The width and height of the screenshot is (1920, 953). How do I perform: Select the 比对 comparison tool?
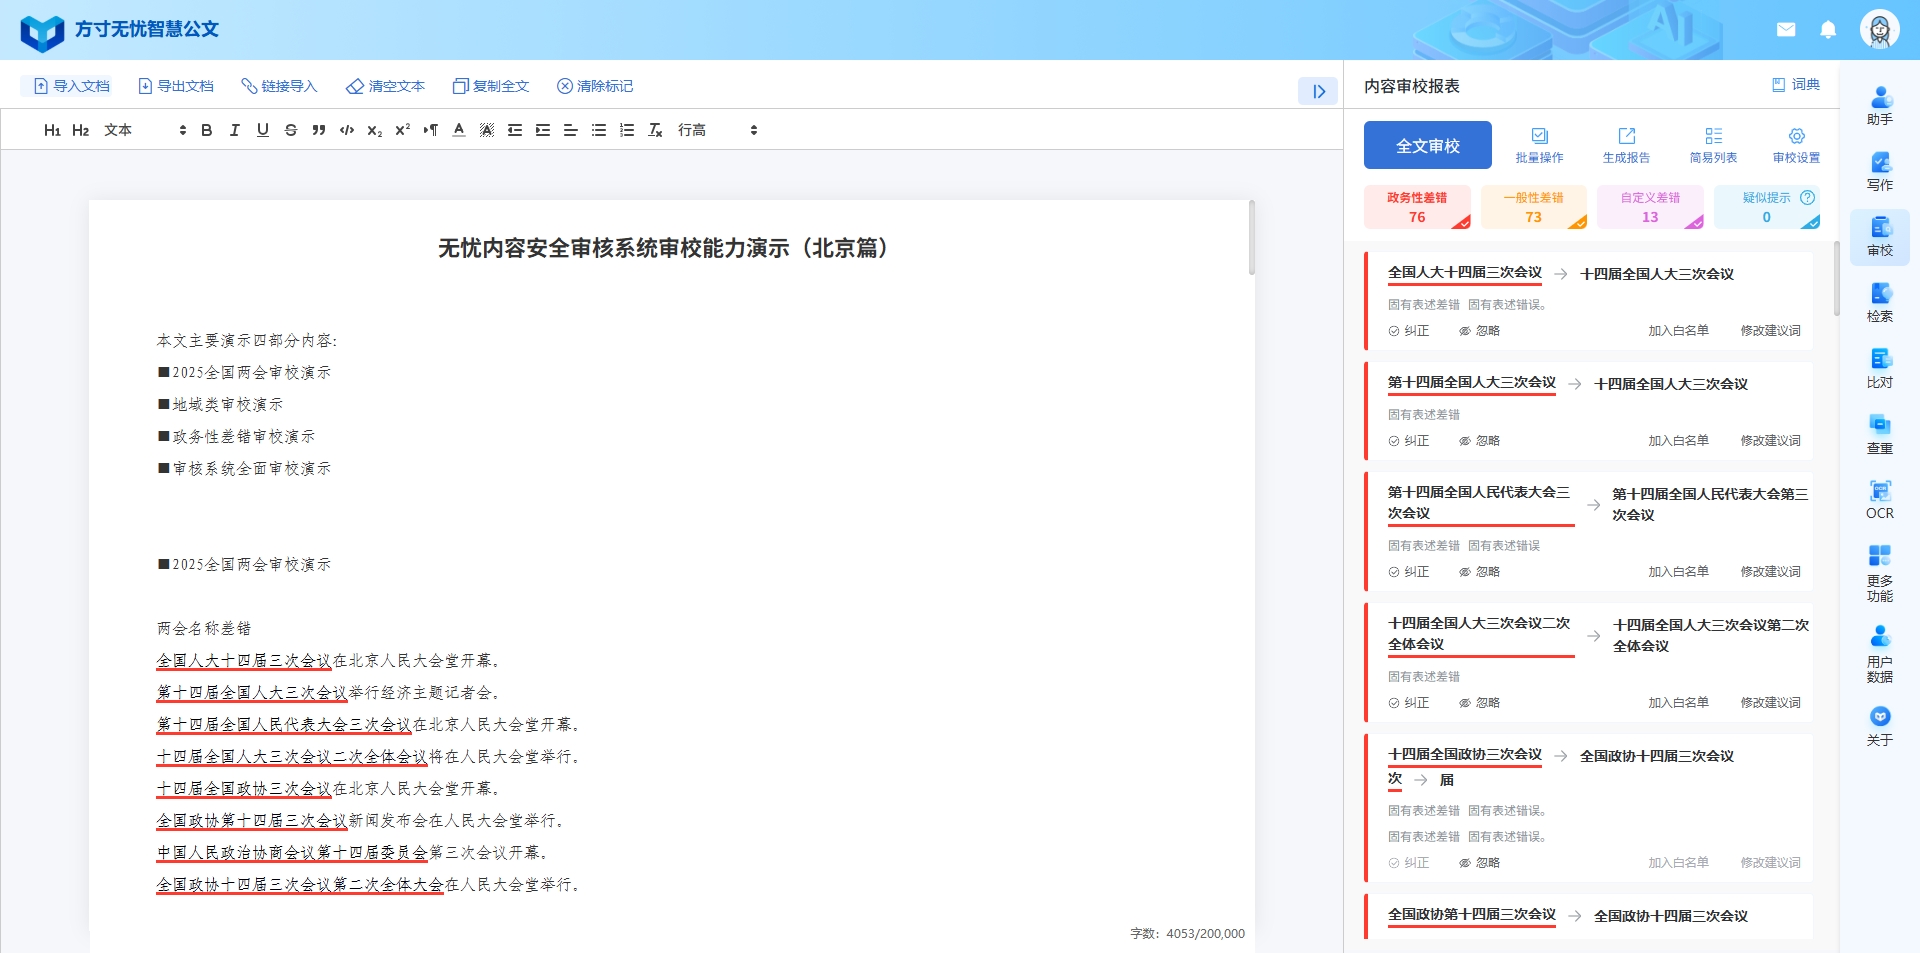click(x=1880, y=368)
